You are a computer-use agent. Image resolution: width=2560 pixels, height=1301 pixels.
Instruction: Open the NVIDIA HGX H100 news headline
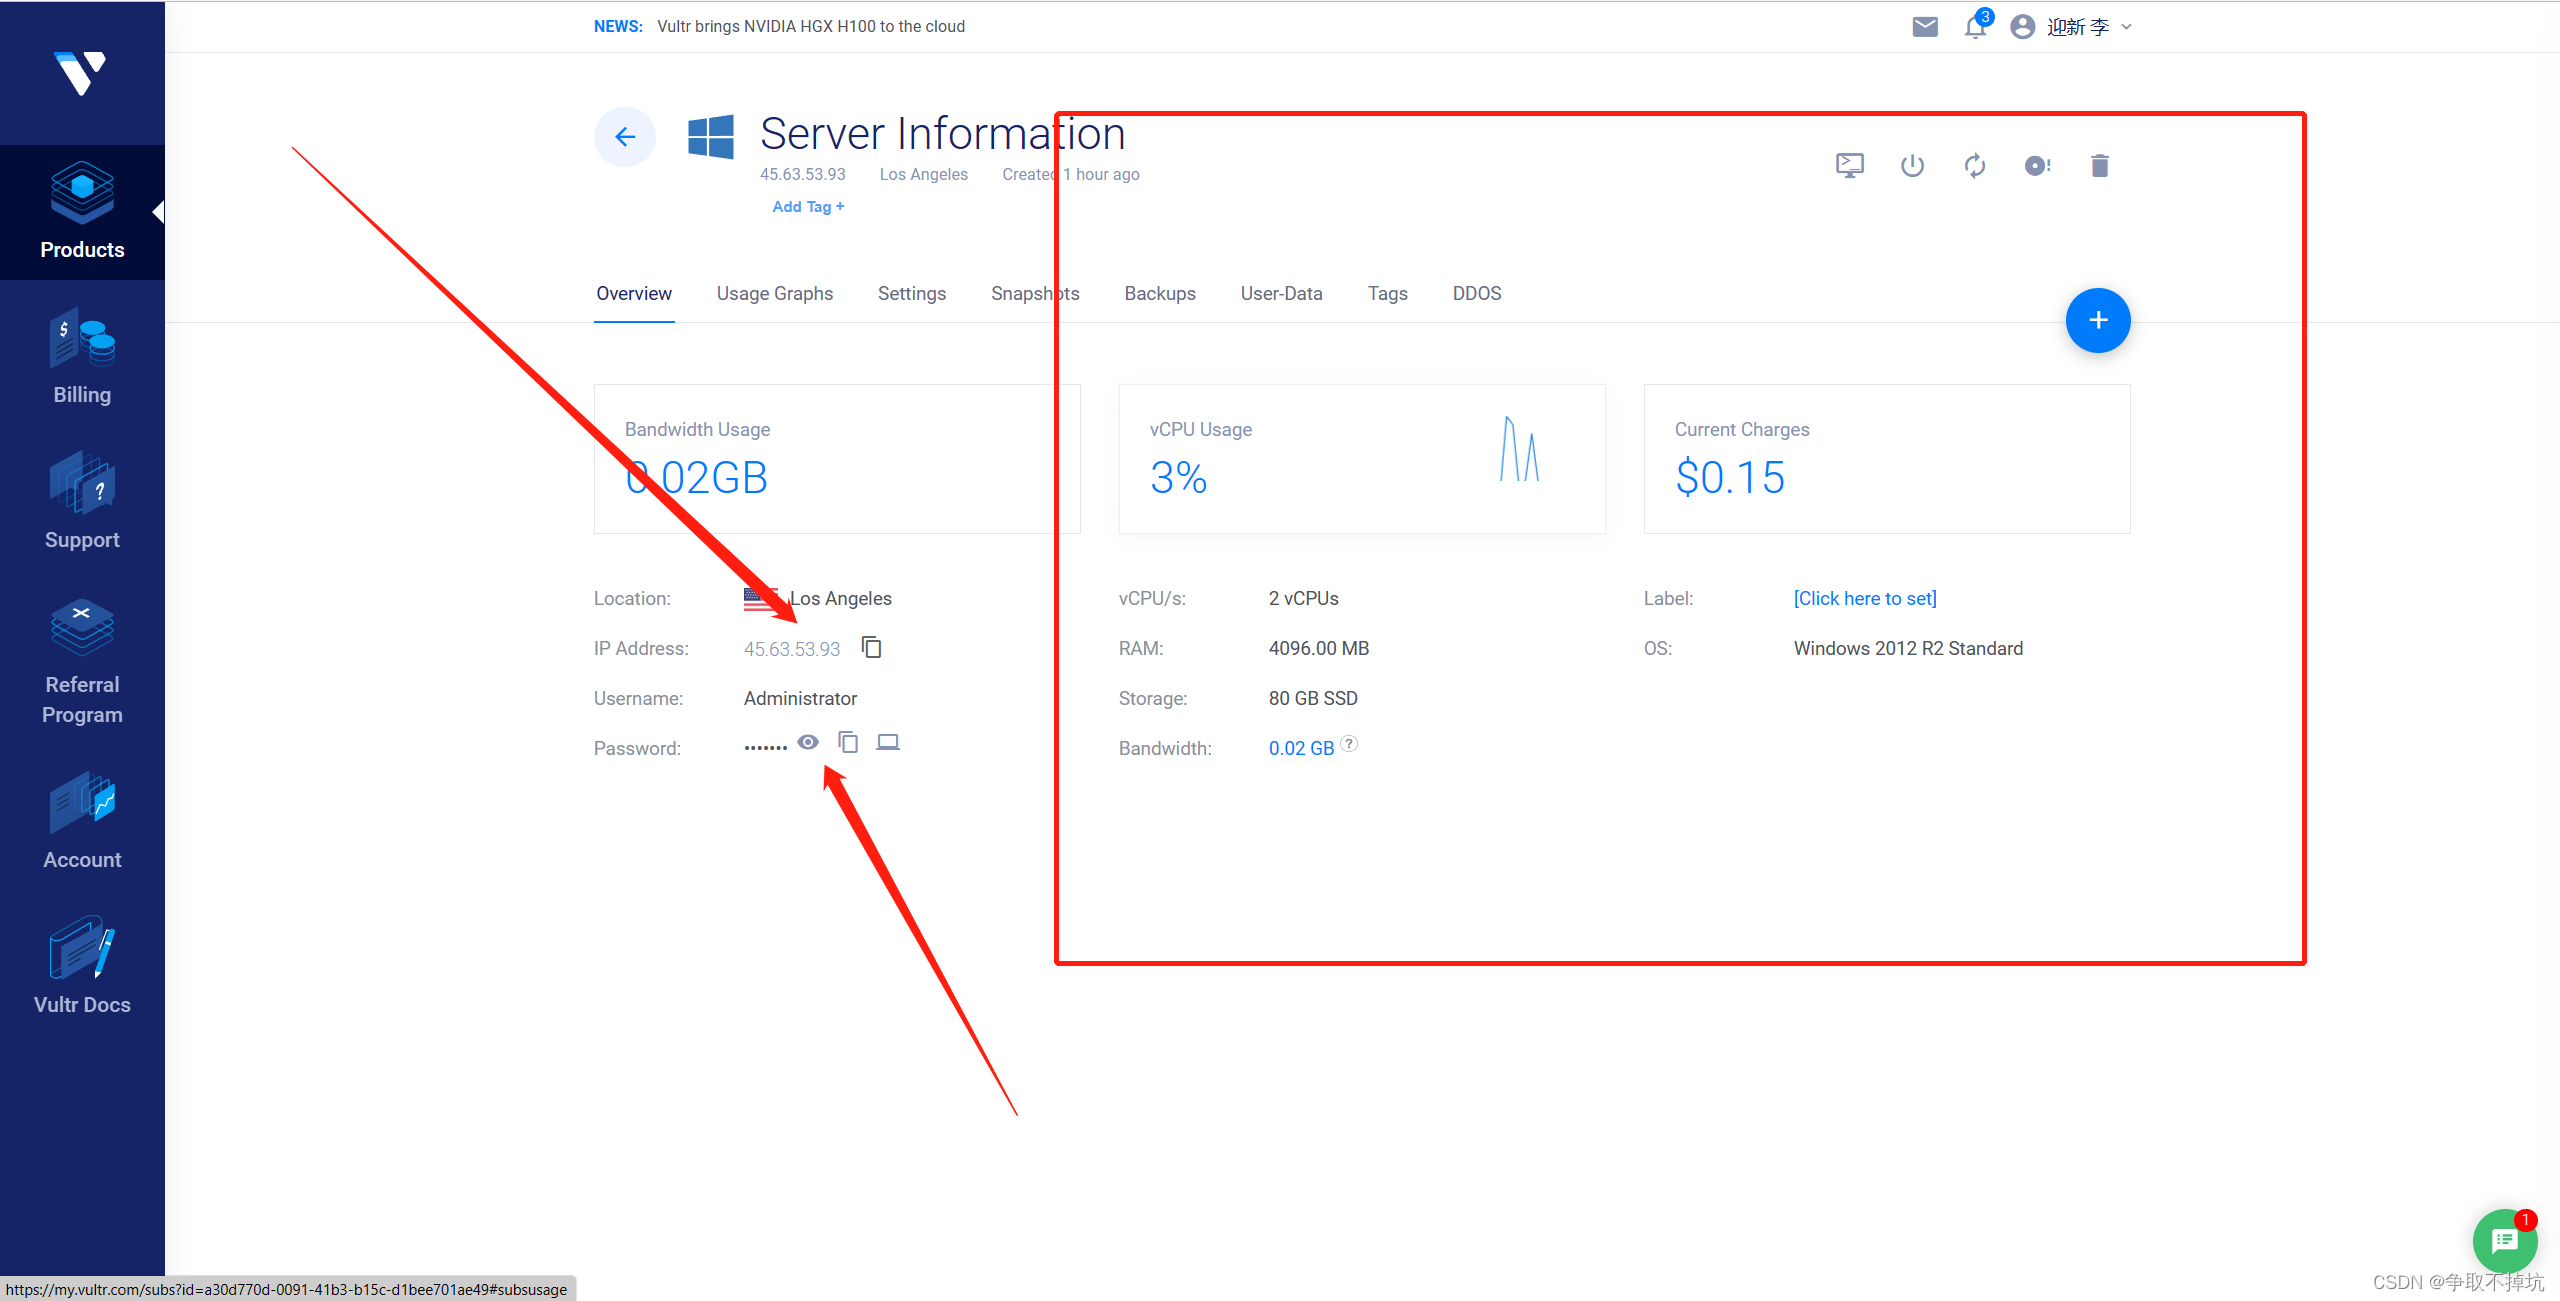click(811, 27)
